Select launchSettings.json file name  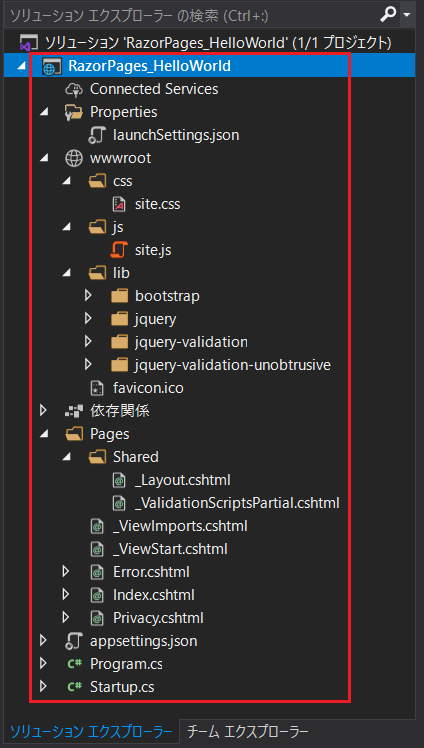tap(176, 135)
